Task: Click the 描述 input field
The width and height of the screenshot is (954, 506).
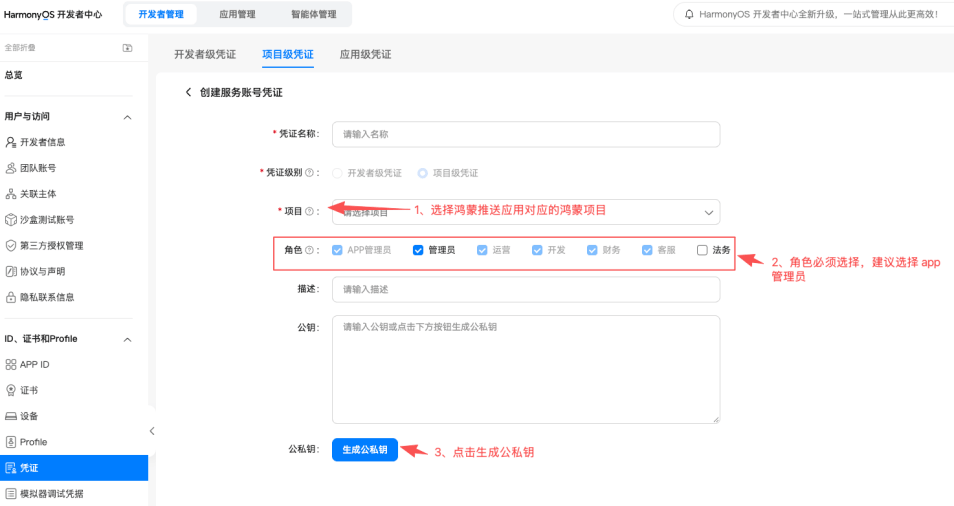Action: (x=526, y=289)
